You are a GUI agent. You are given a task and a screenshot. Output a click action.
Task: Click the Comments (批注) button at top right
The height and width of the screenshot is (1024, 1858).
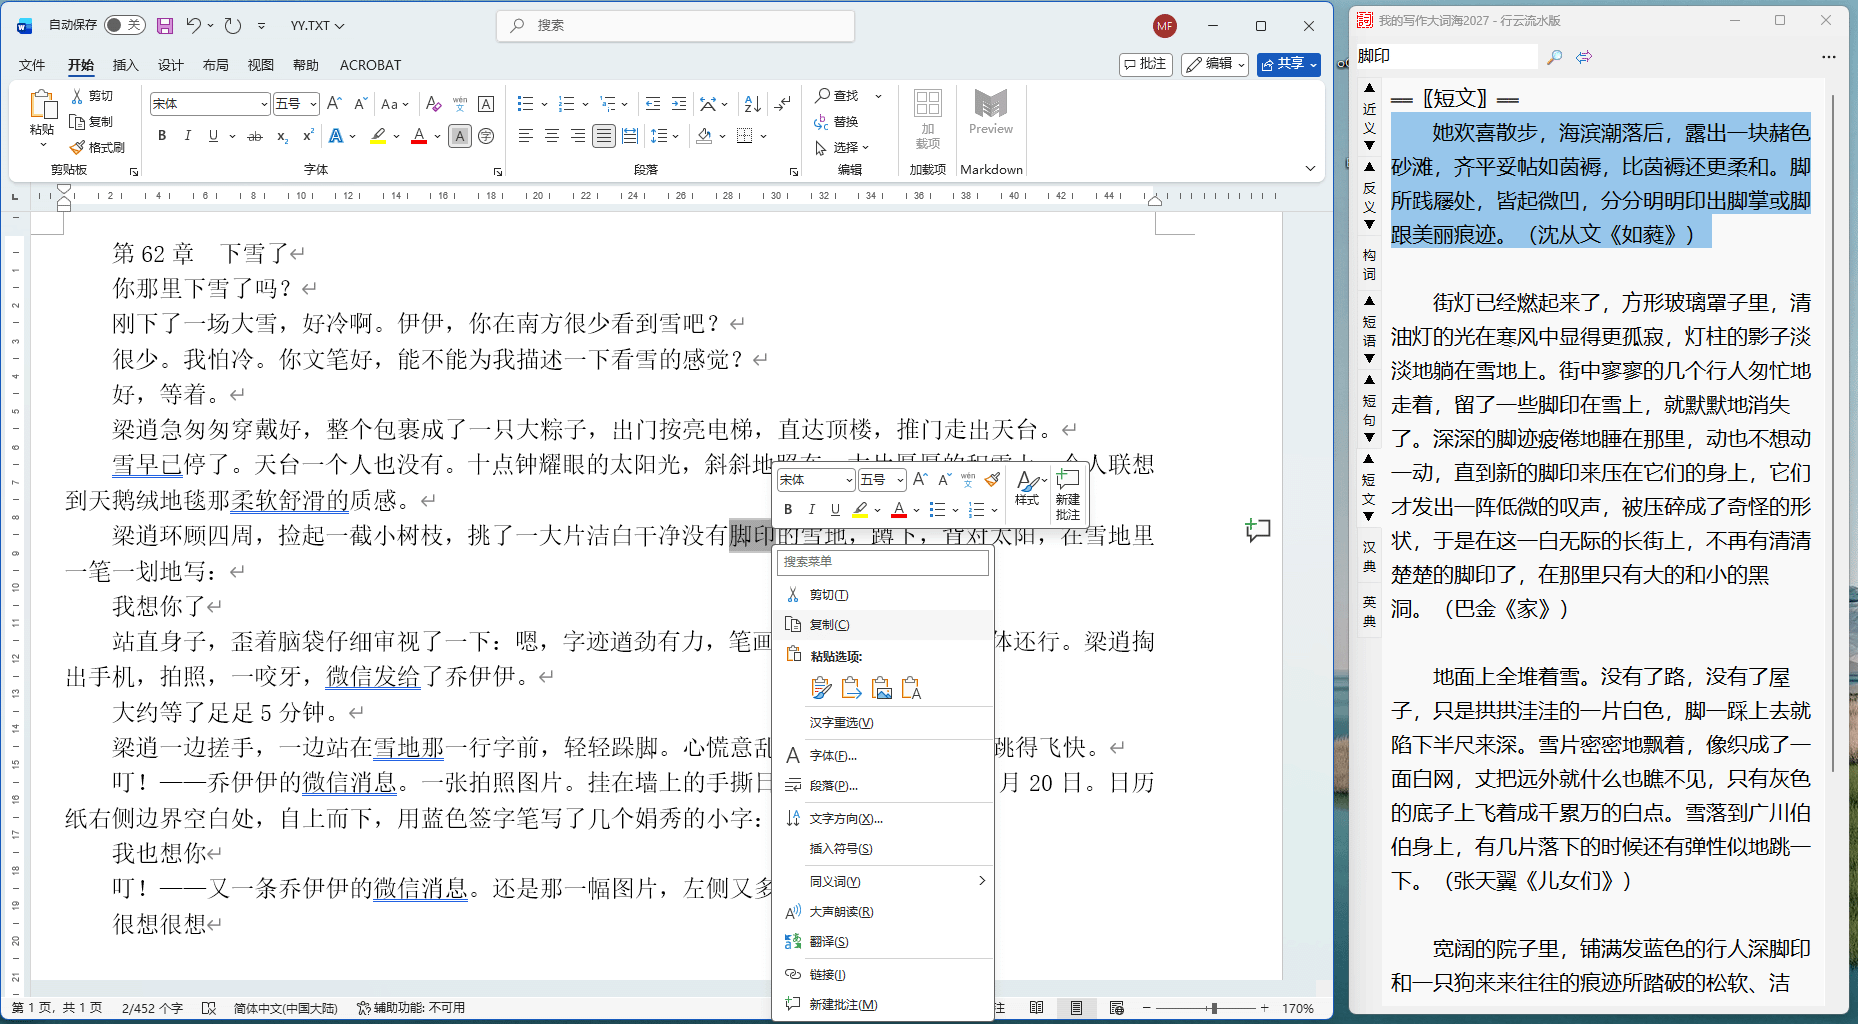[1145, 64]
